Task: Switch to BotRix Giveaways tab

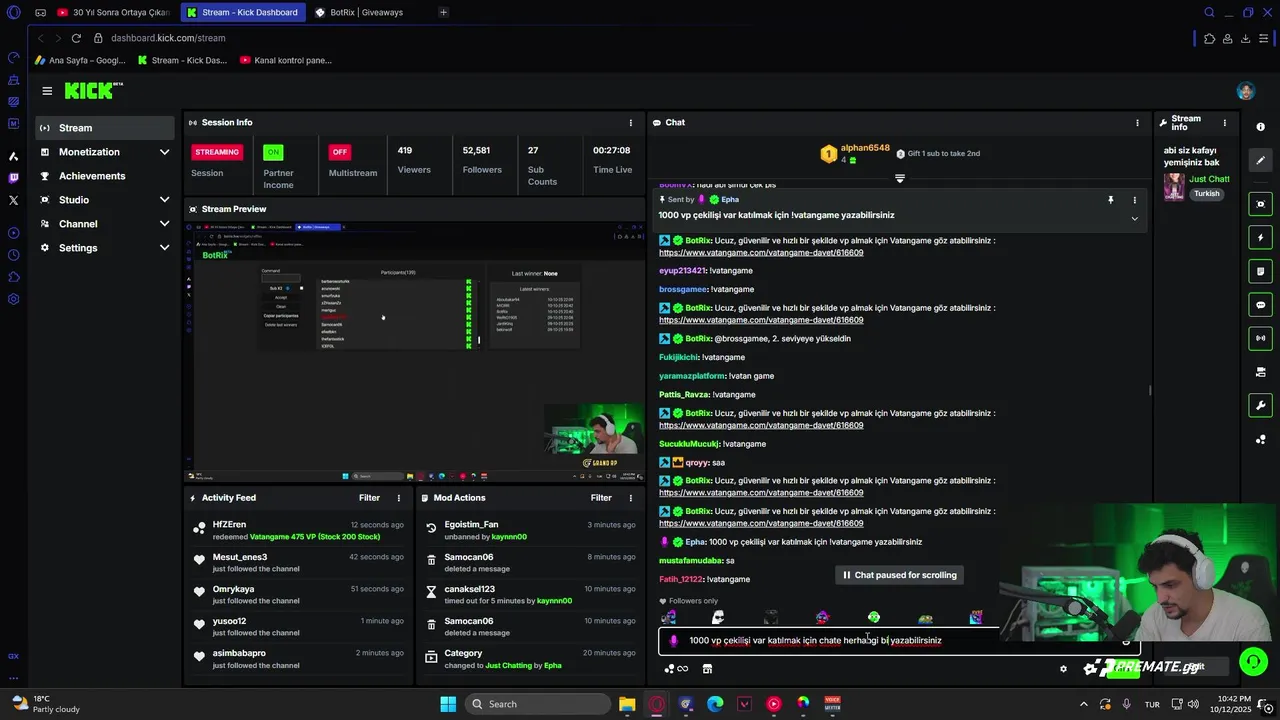Action: coord(367,12)
